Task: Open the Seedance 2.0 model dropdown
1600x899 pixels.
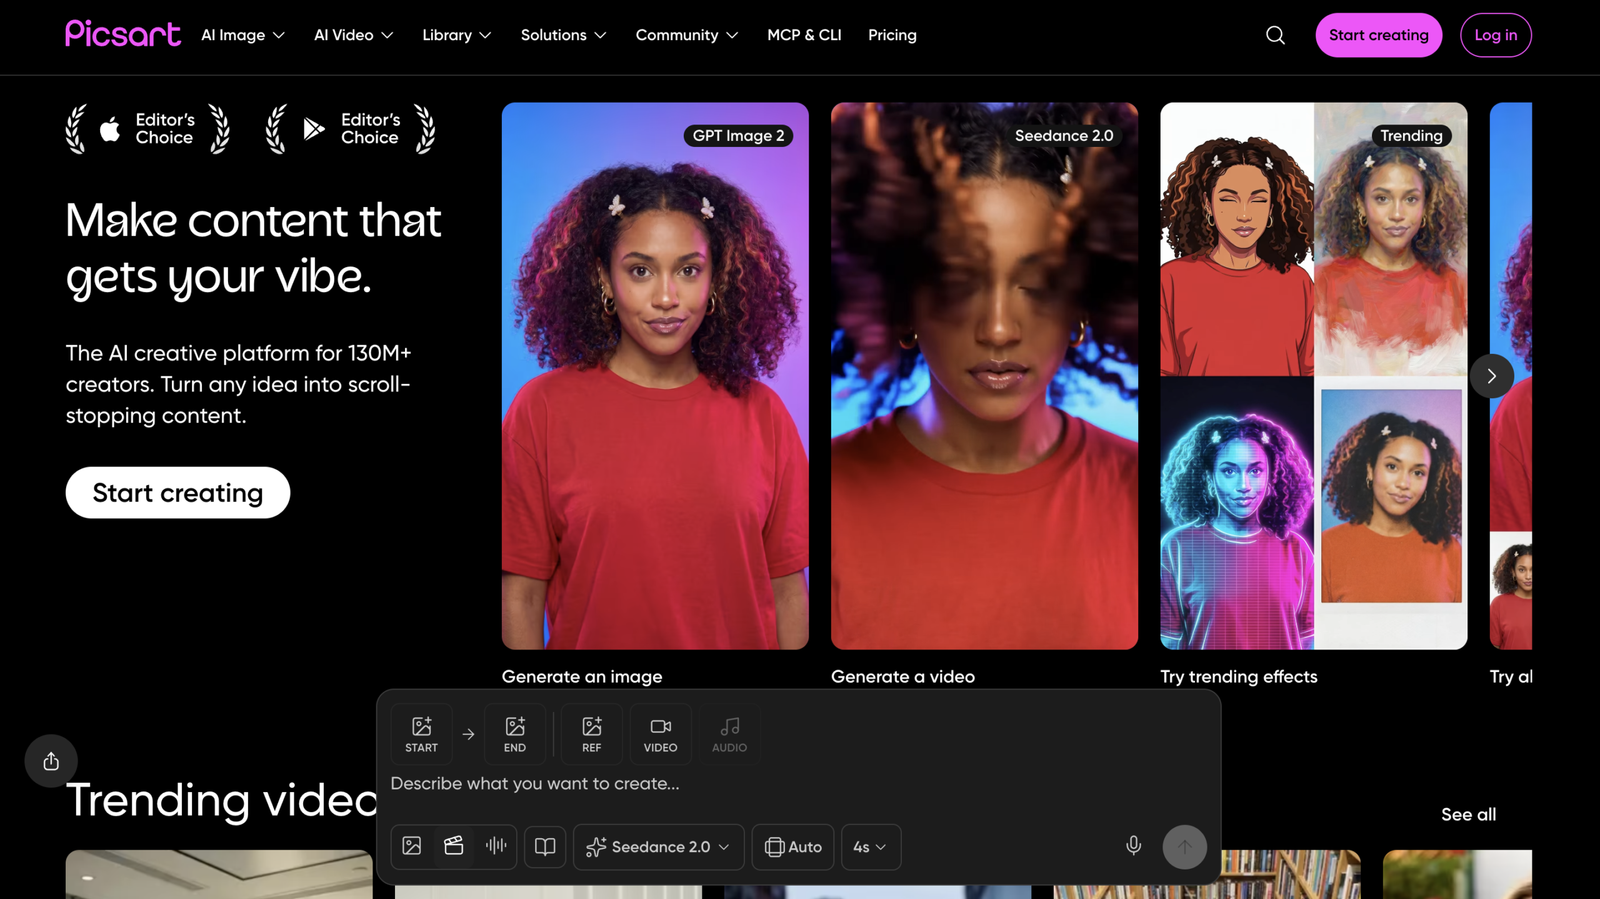Action: click(x=658, y=847)
